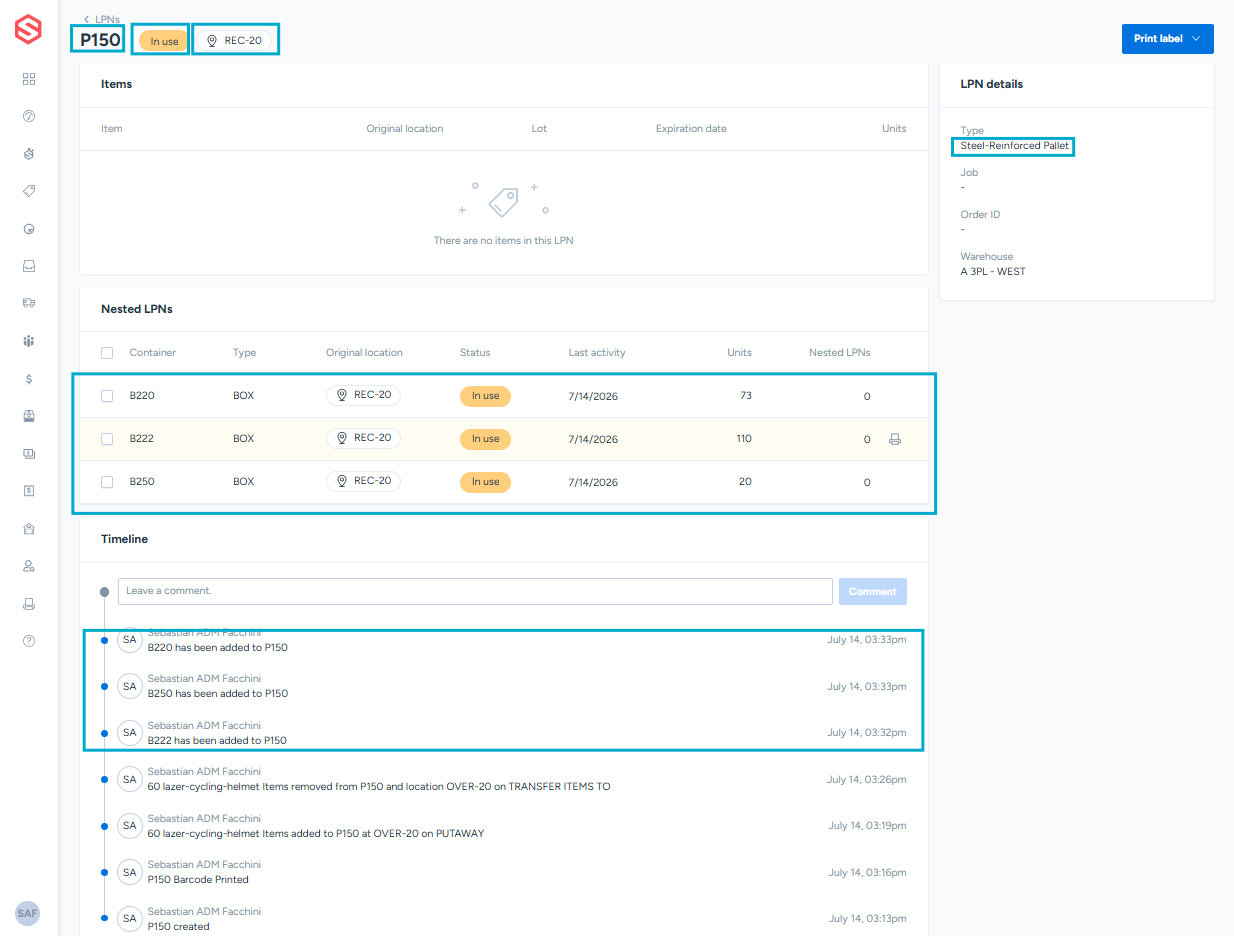Image resolution: width=1234 pixels, height=936 pixels.
Task: Open the warehouse building sidebar icon
Action: point(29,529)
